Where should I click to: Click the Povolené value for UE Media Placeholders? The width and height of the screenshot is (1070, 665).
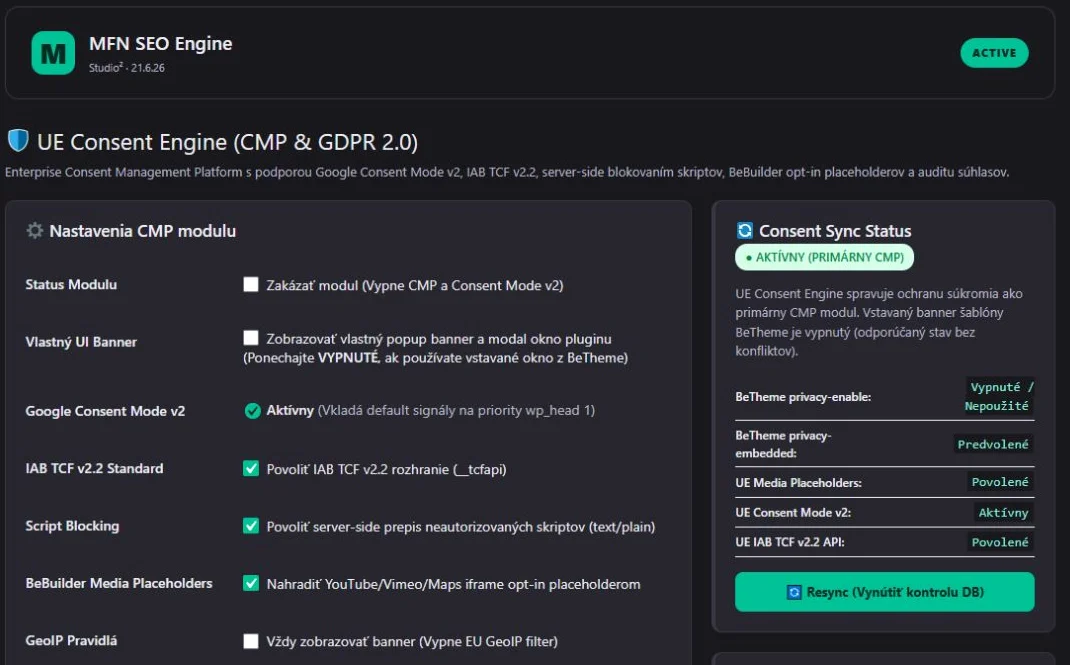1000,482
